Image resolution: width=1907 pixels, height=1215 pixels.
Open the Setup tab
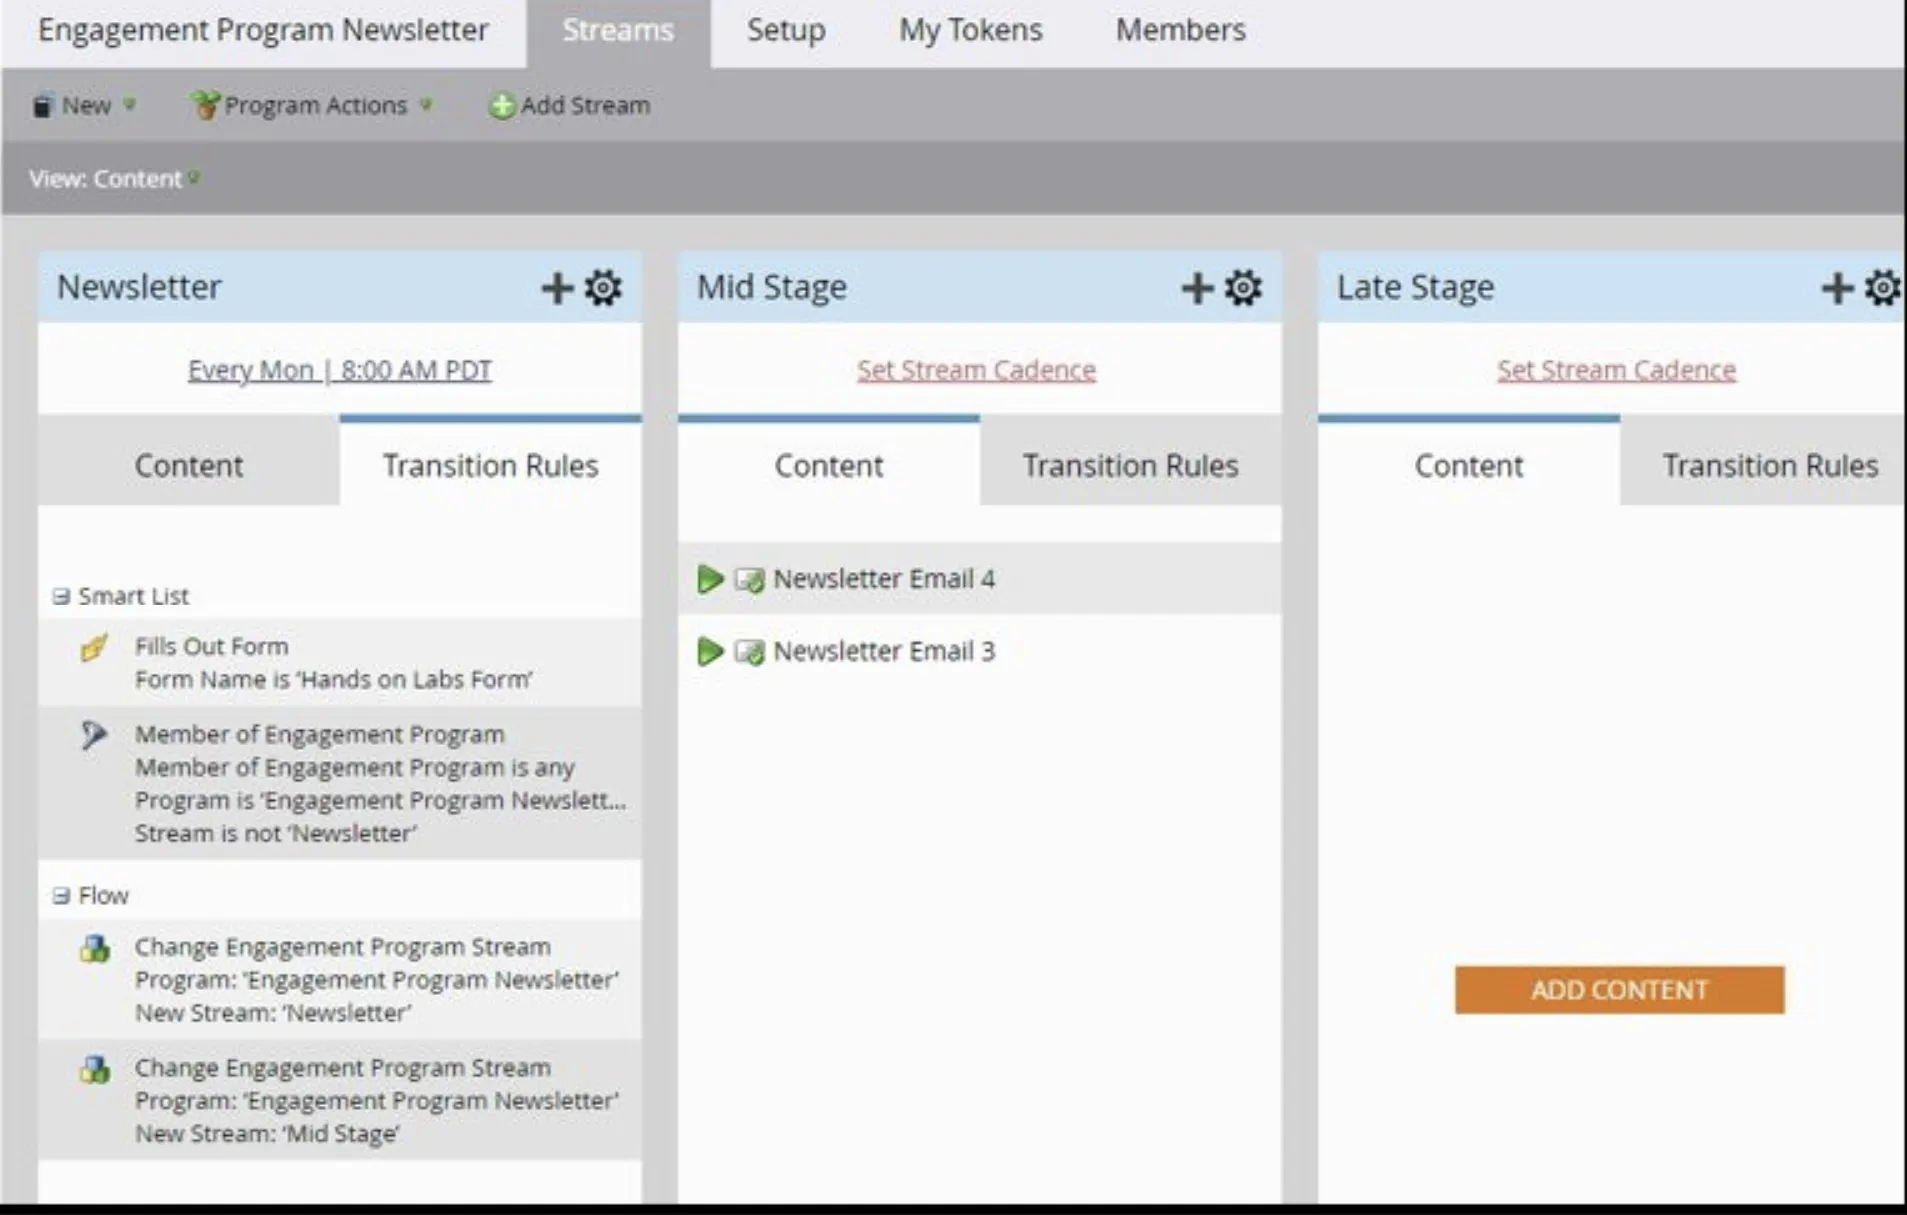[786, 31]
